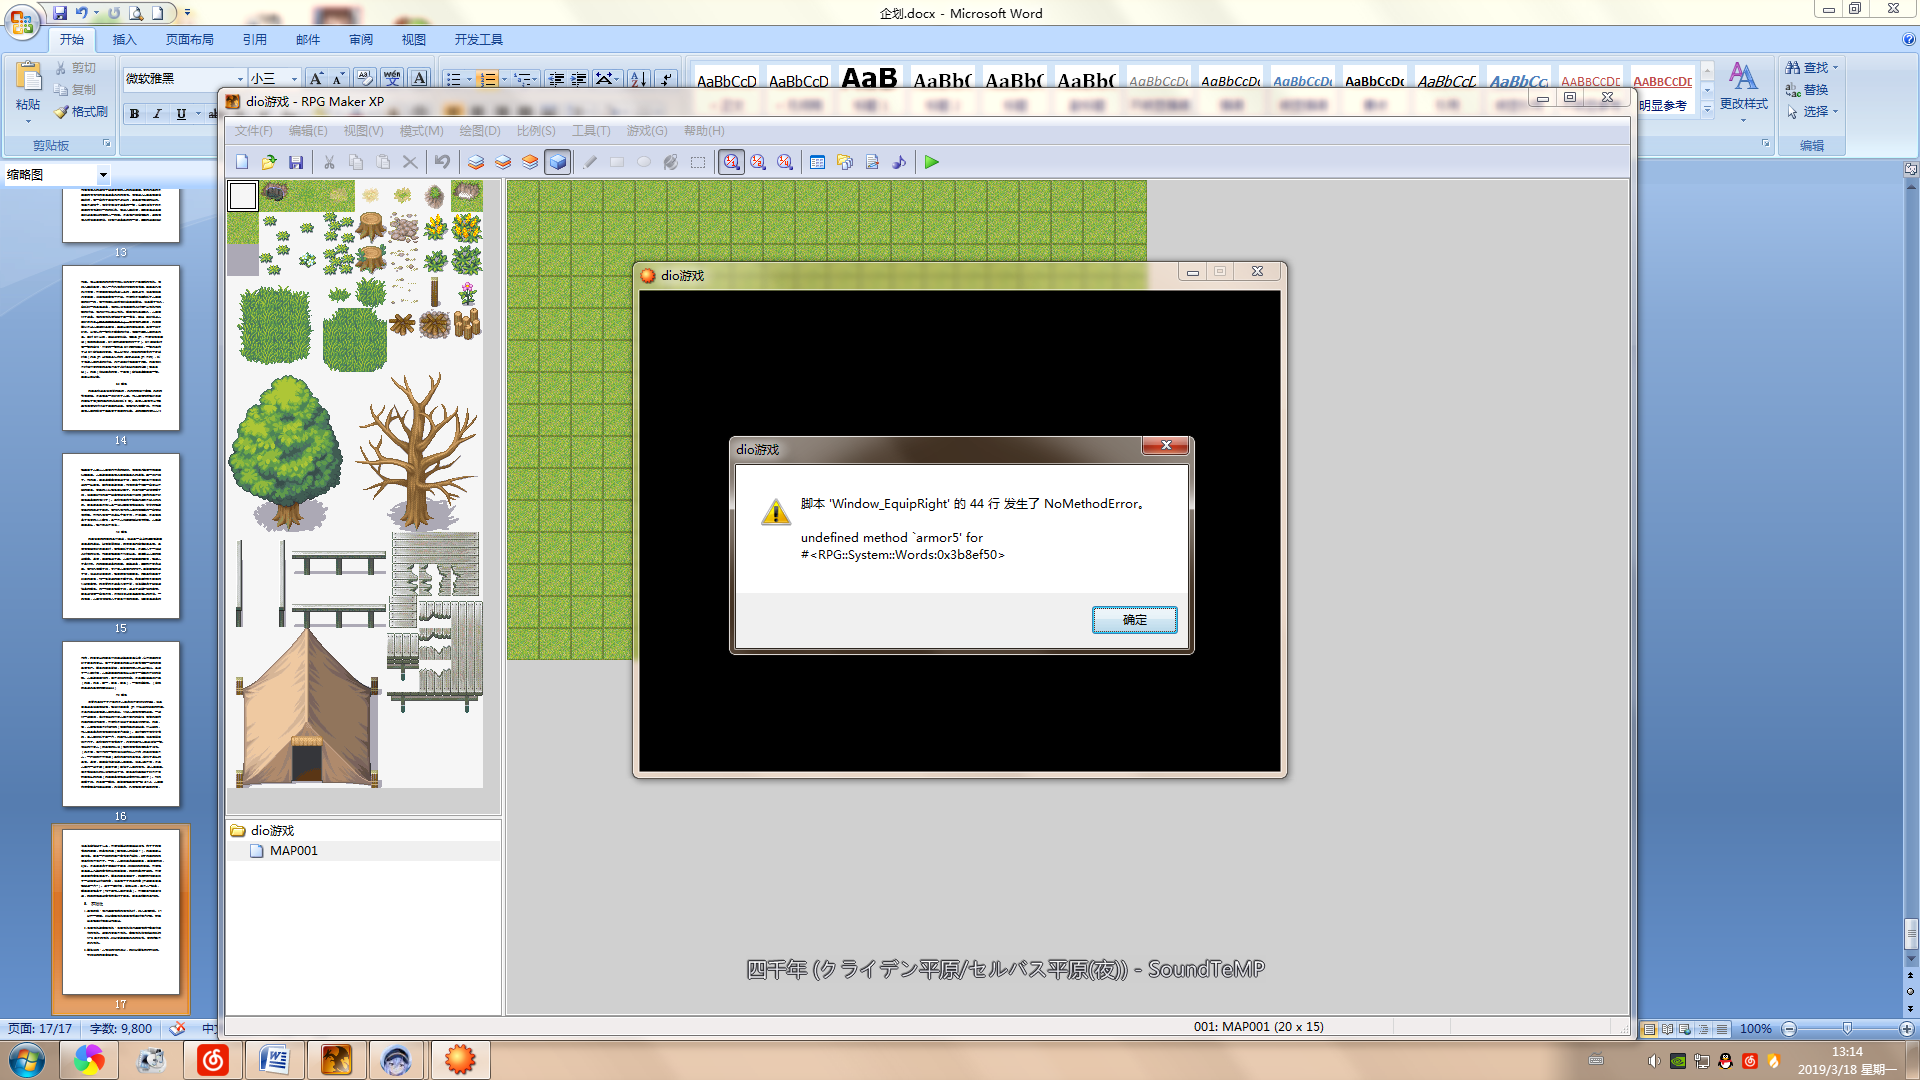
Task: Open page 16 thumbnail in Word
Action: 121,724
